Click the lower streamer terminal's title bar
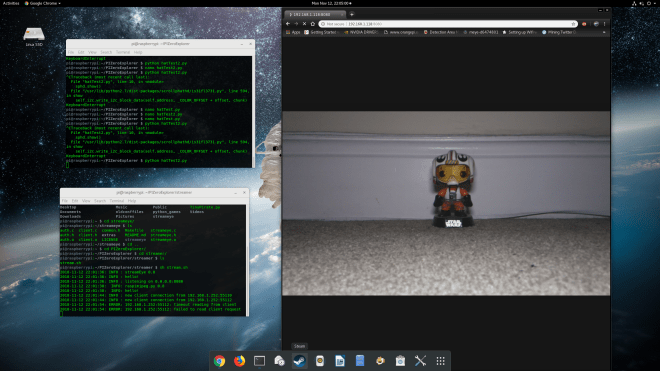660x371 pixels. coord(154,192)
